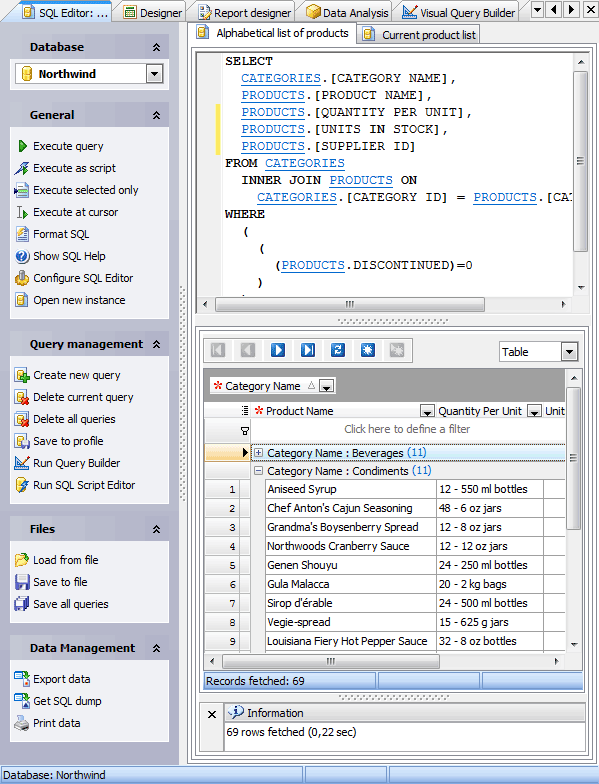599x784 pixels.
Task: Click the refresh data navigator button
Action: (338, 350)
